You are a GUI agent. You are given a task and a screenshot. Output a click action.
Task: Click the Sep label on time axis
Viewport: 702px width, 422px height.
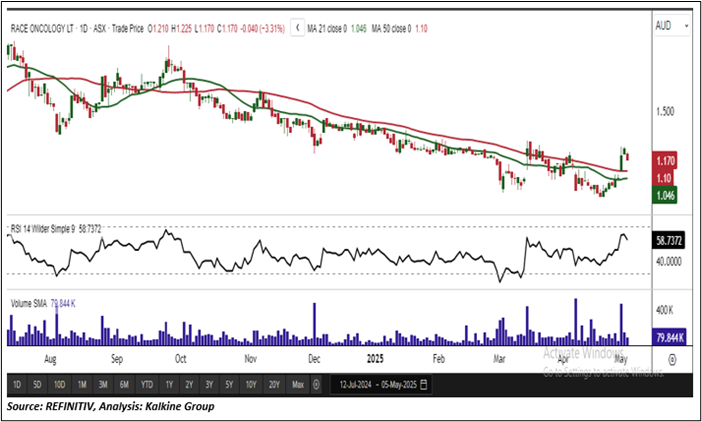tap(116, 359)
